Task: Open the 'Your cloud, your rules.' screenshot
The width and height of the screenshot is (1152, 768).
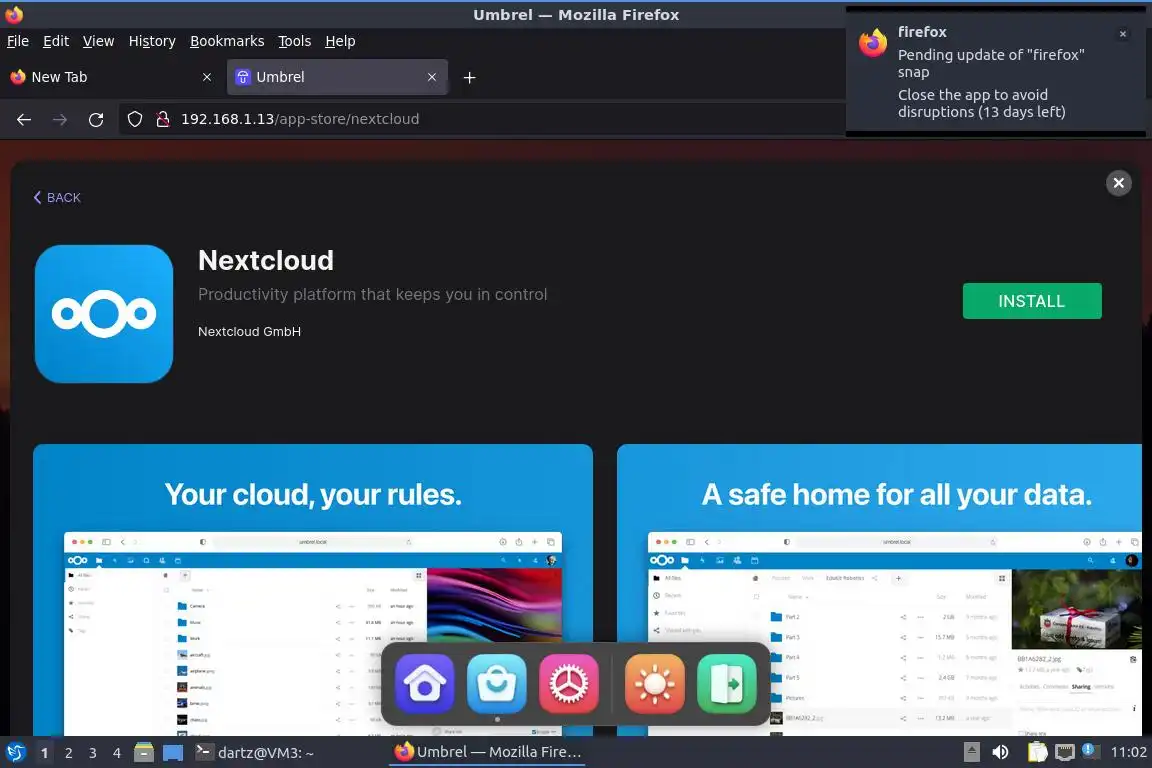Action: 313,589
